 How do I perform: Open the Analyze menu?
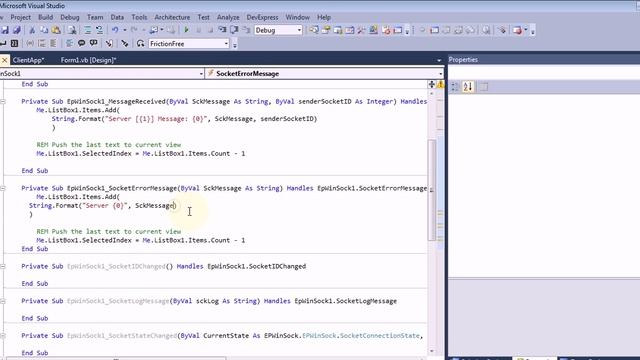tap(228, 18)
